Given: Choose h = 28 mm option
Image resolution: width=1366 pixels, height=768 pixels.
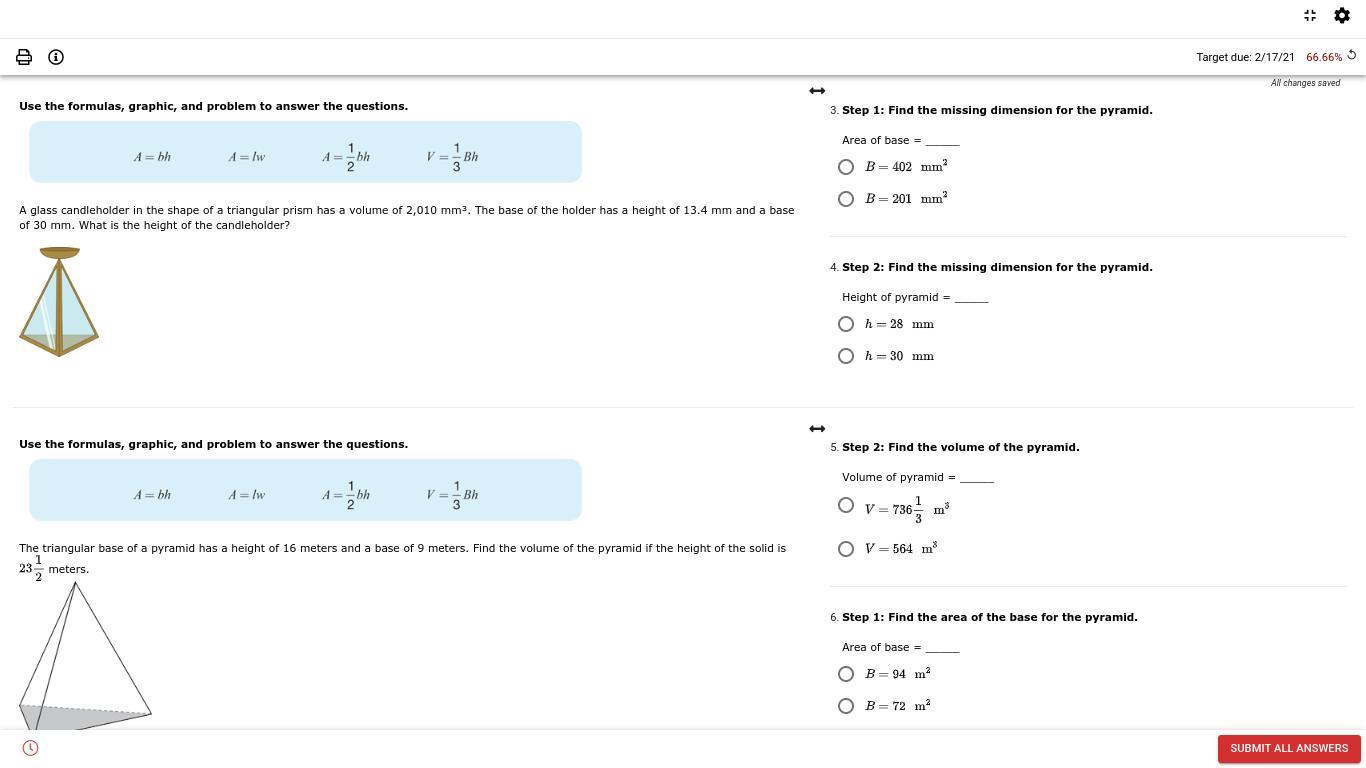Looking at the screenshot, I should [846, 324].
